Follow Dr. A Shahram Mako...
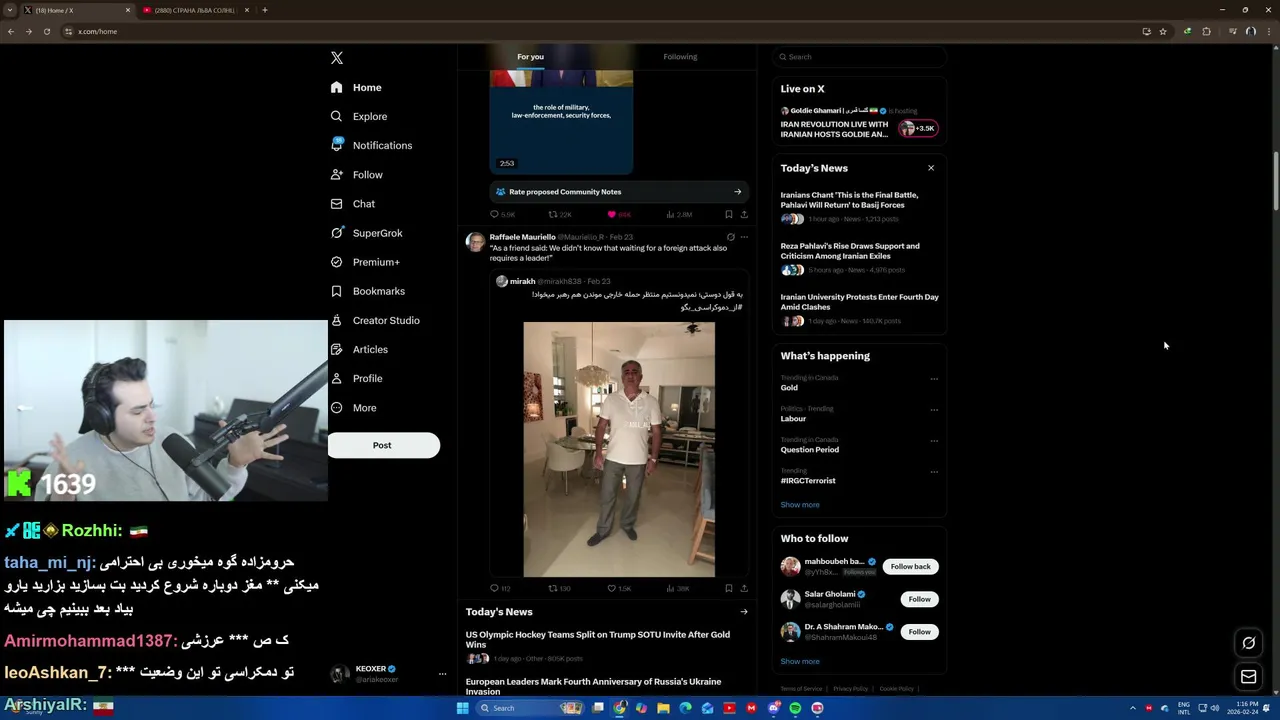 tap(919, 632)
